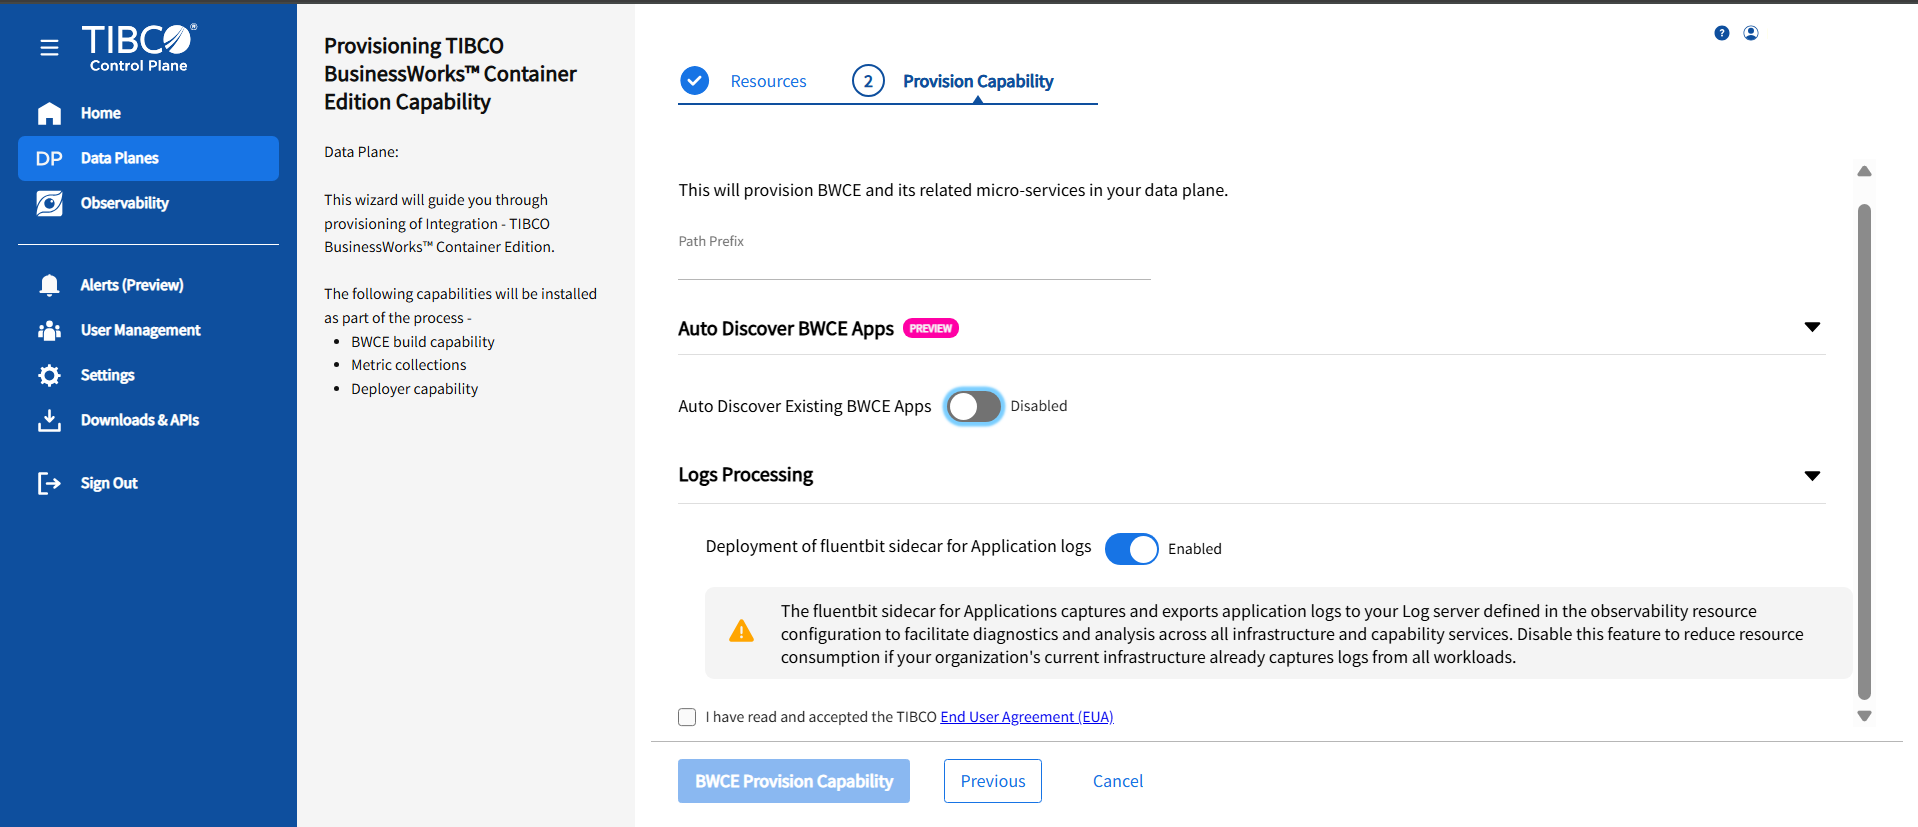Accept the TIBCO End User Agreement checkbox
This screenshot has height=827, width=1918.
pos(687,717)
